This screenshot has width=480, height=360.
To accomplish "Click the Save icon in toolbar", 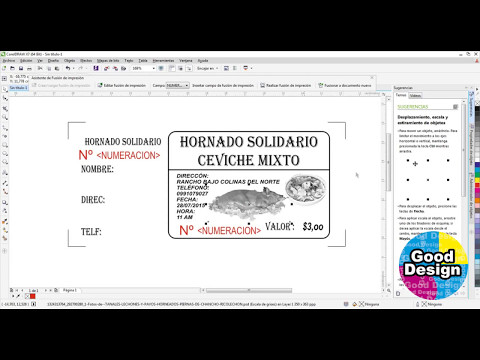I will click(21, 68).
